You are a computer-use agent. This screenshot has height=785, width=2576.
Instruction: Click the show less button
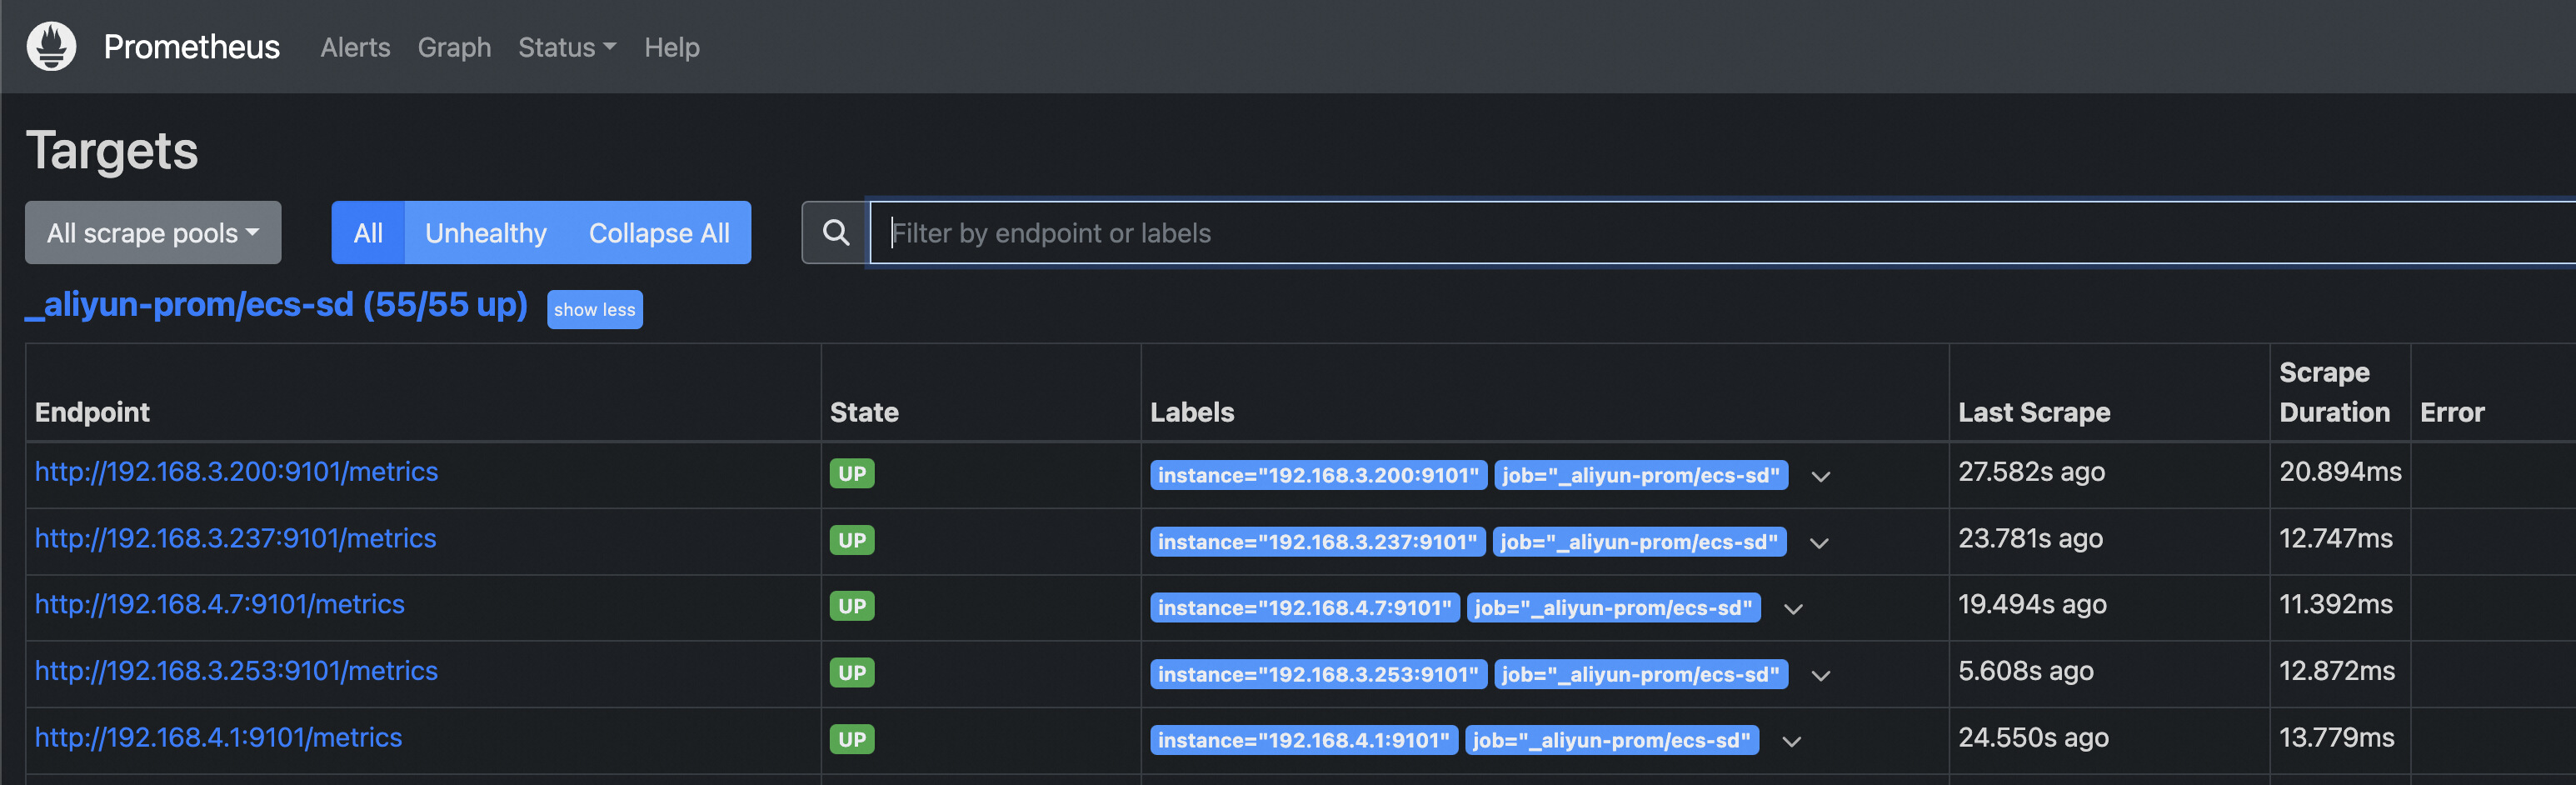[x=594, y=310]
